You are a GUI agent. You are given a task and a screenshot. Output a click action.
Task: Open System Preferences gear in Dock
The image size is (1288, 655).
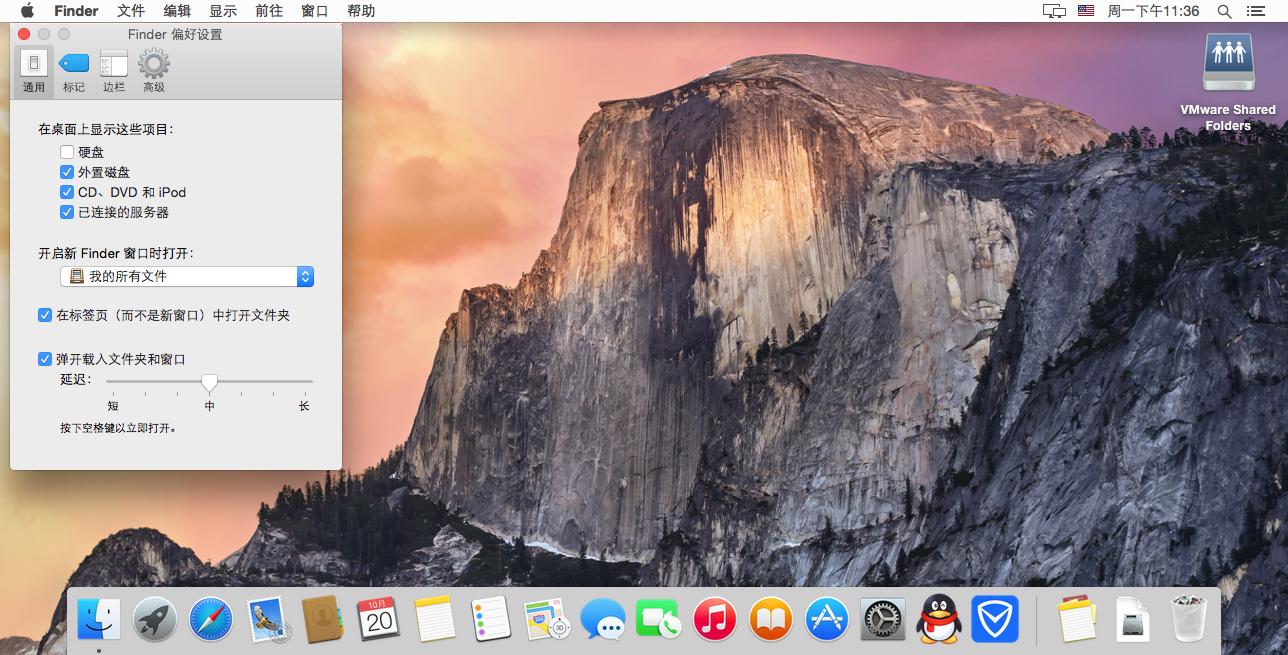coord(883,620)
